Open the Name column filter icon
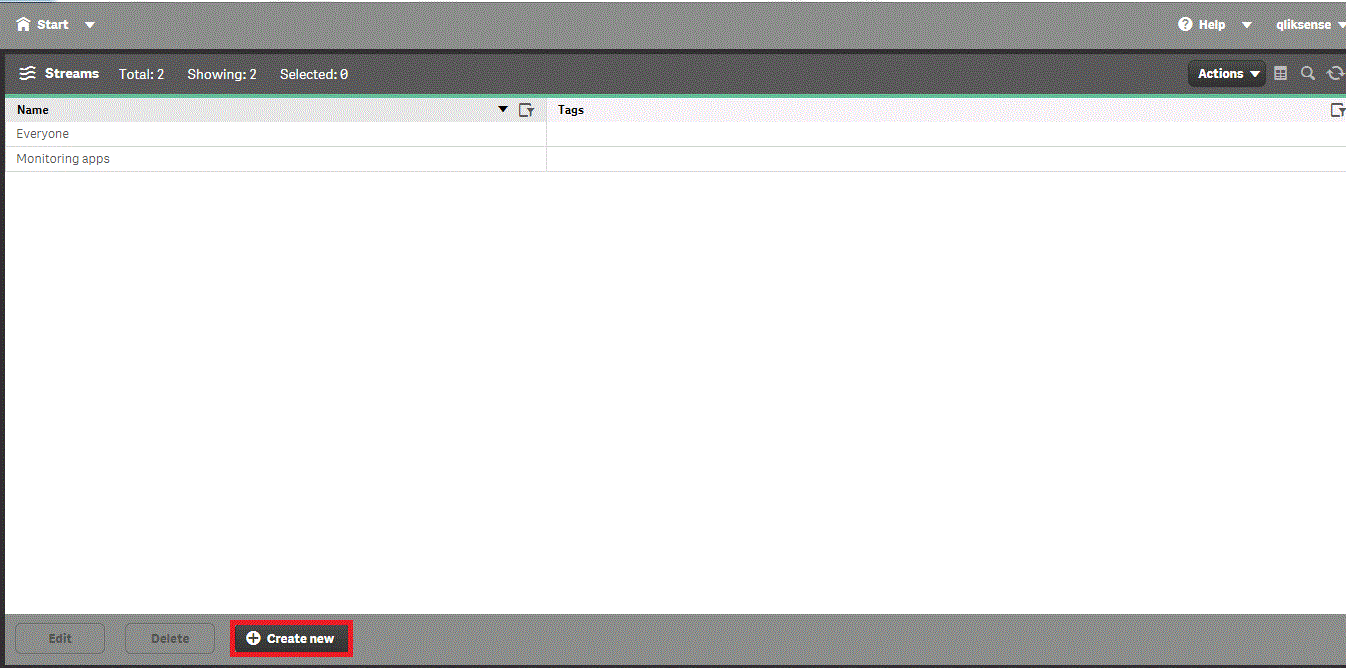The width and height of the screenshot is (1346, 668). click(x=527, y=110)
